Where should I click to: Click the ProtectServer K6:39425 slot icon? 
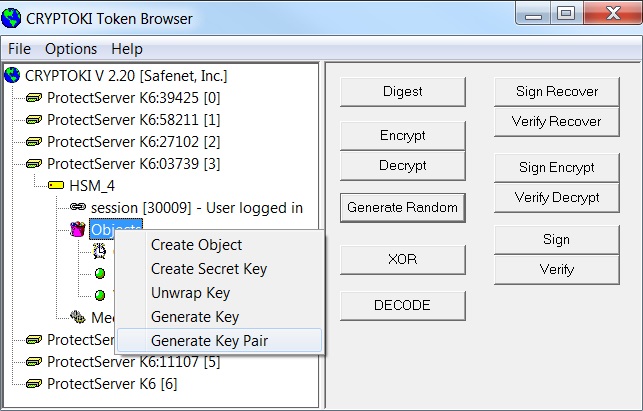click(x=34, y=97)
